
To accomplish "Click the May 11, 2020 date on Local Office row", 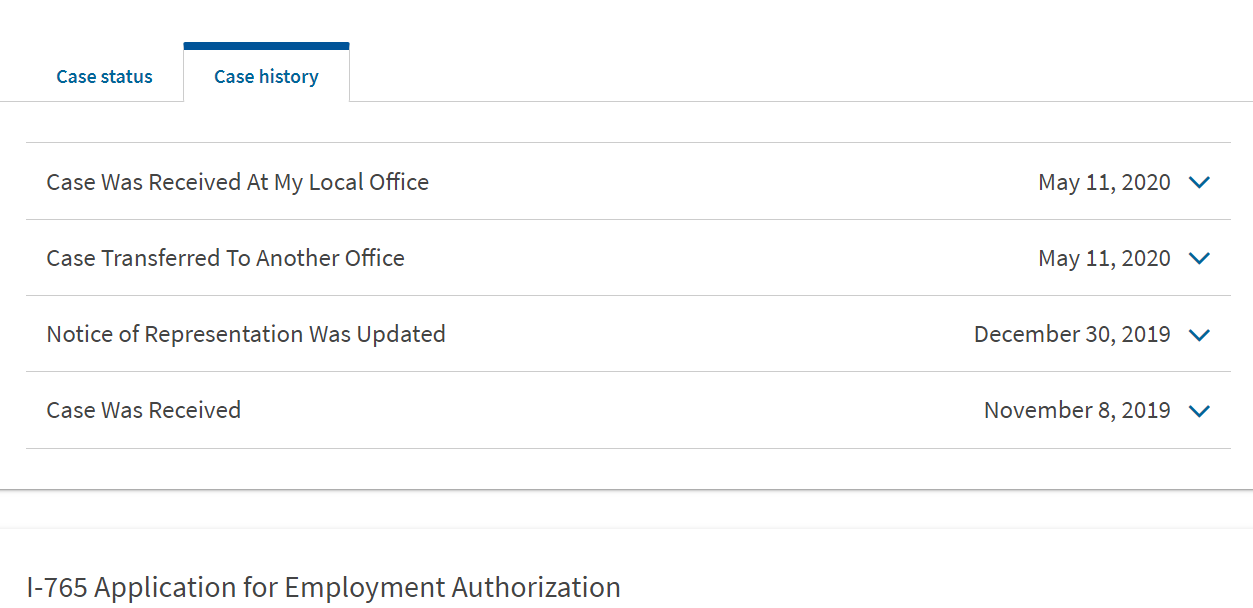I will pos(1104,183).
